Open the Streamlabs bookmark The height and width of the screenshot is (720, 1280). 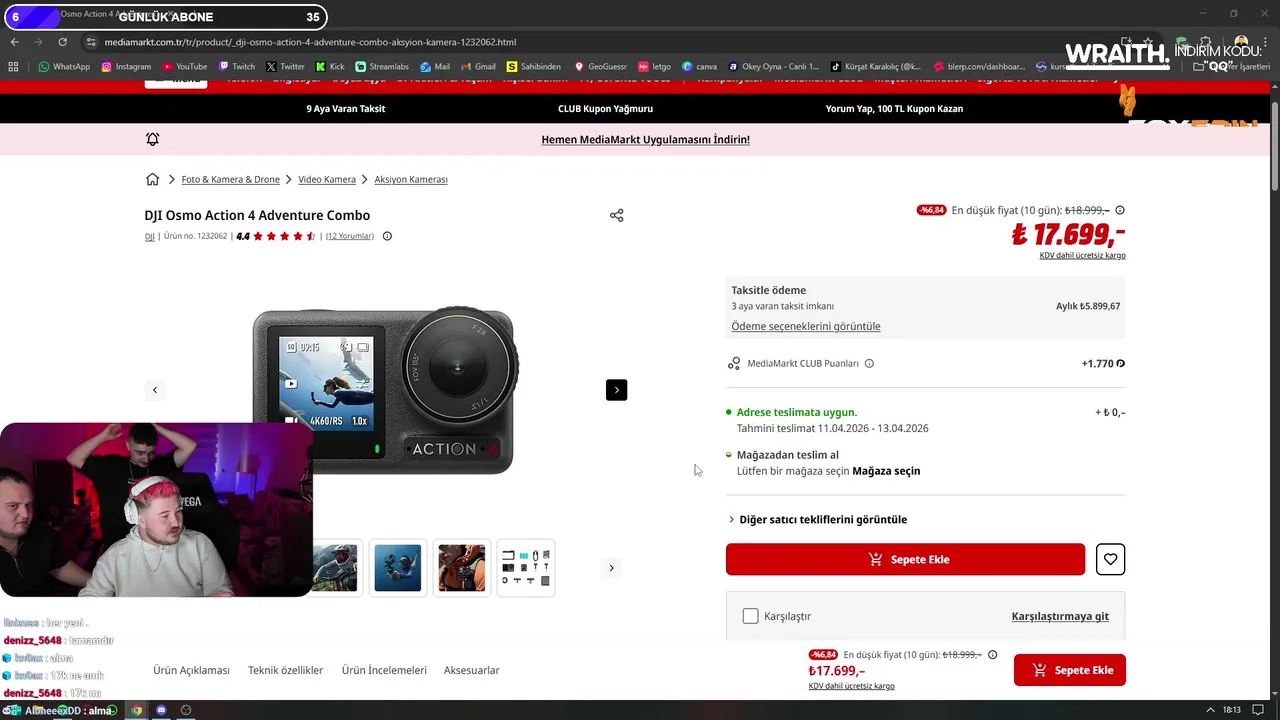tap(382, 67)
